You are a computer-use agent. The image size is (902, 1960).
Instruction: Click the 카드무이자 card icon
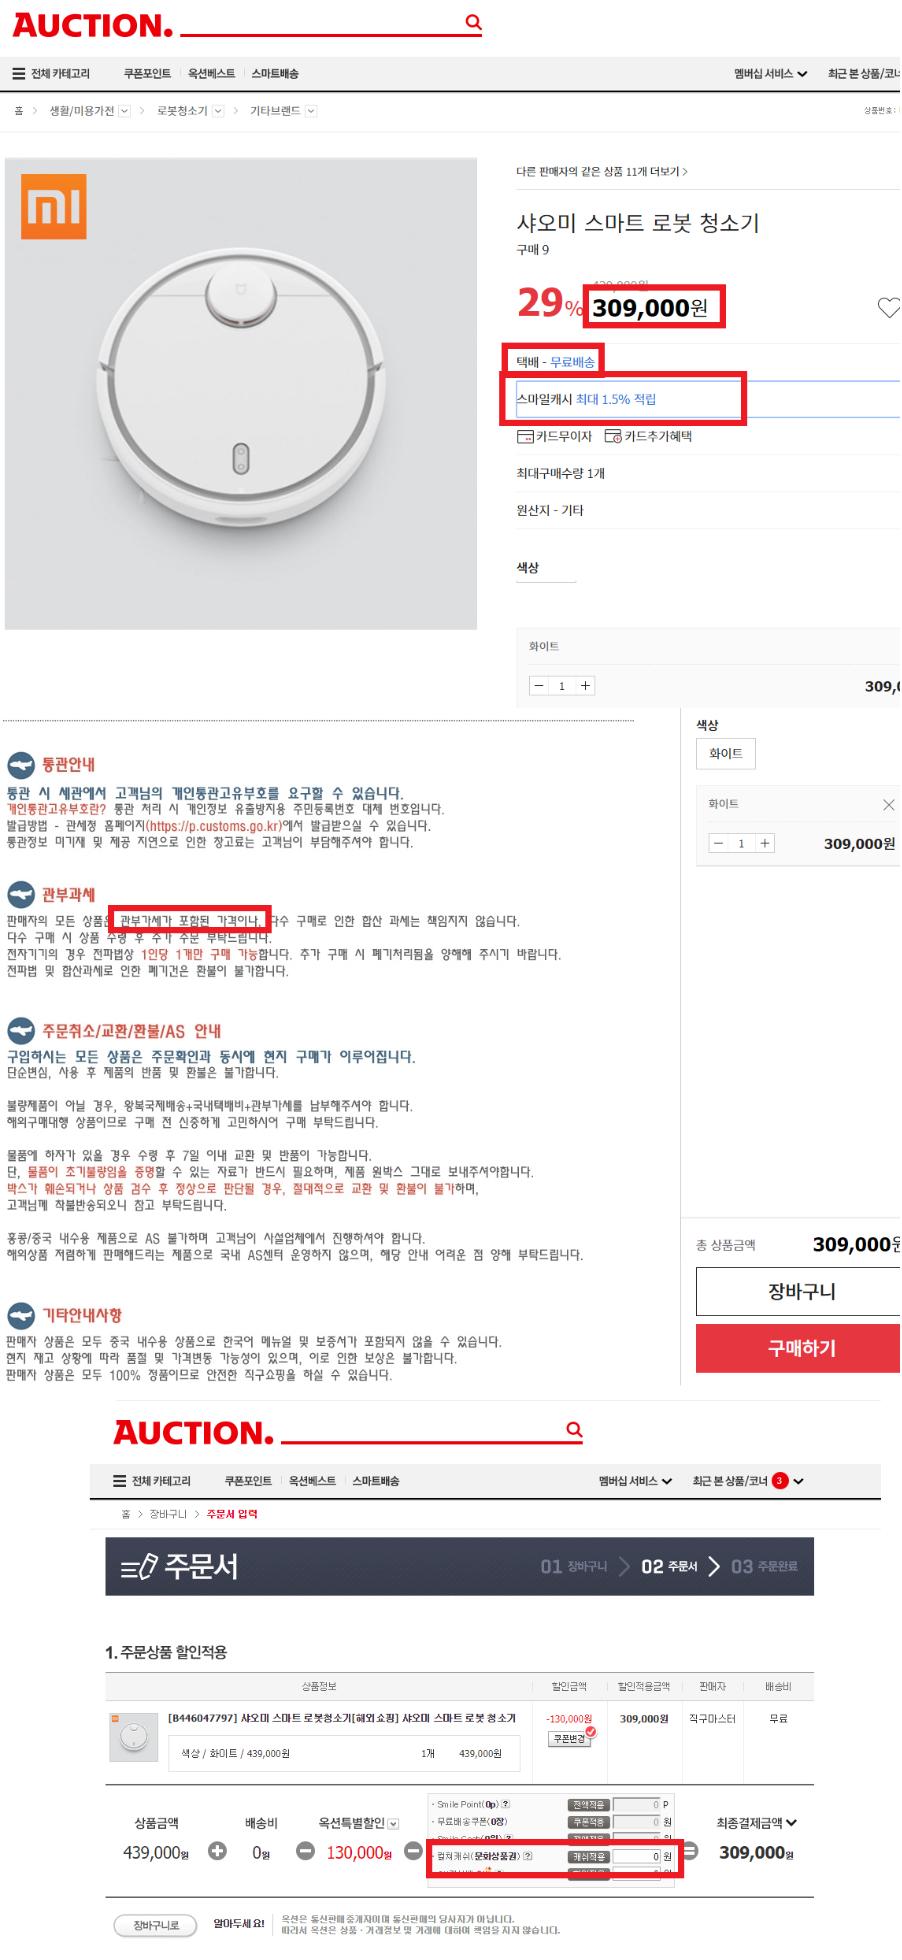coord(524,437)
